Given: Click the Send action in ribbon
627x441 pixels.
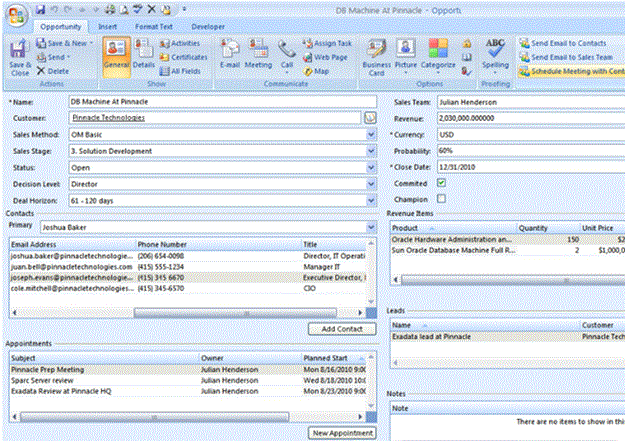Looking at the screenshot, I should [x=53, y=57].
